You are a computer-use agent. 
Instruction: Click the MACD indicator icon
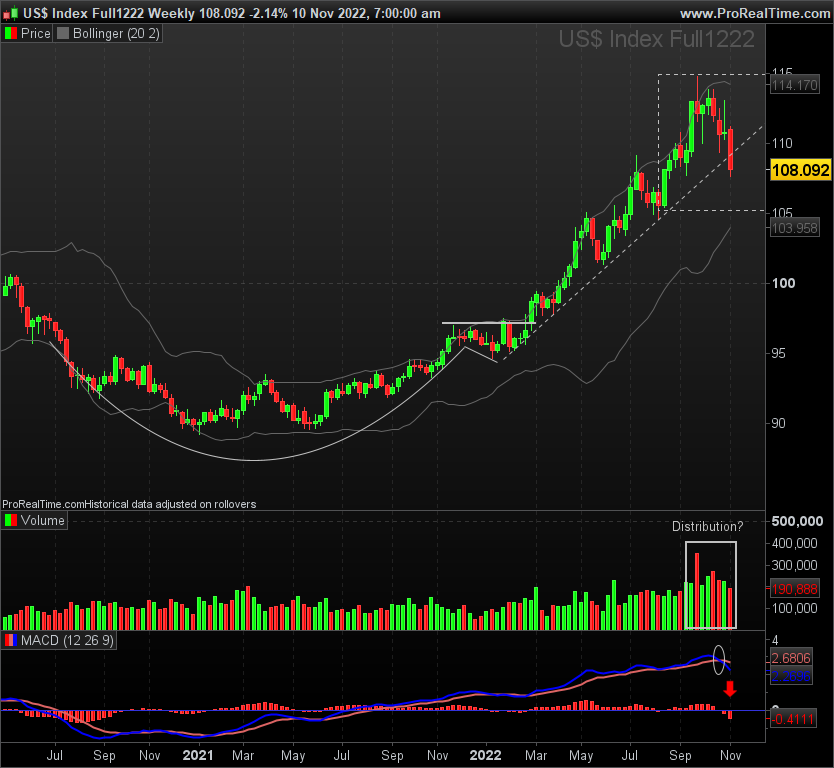(x=11, y=640)
